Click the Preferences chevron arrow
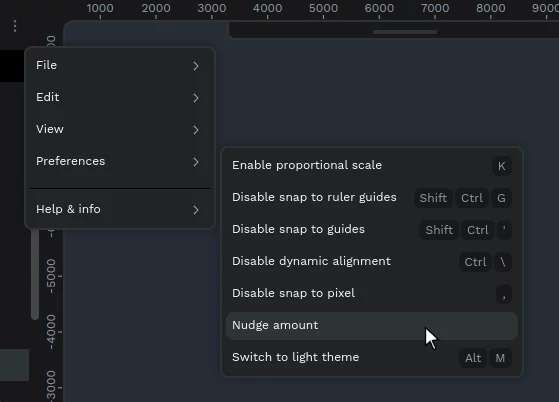The height and width of the screenshot is (402, 559). (196, 162)
